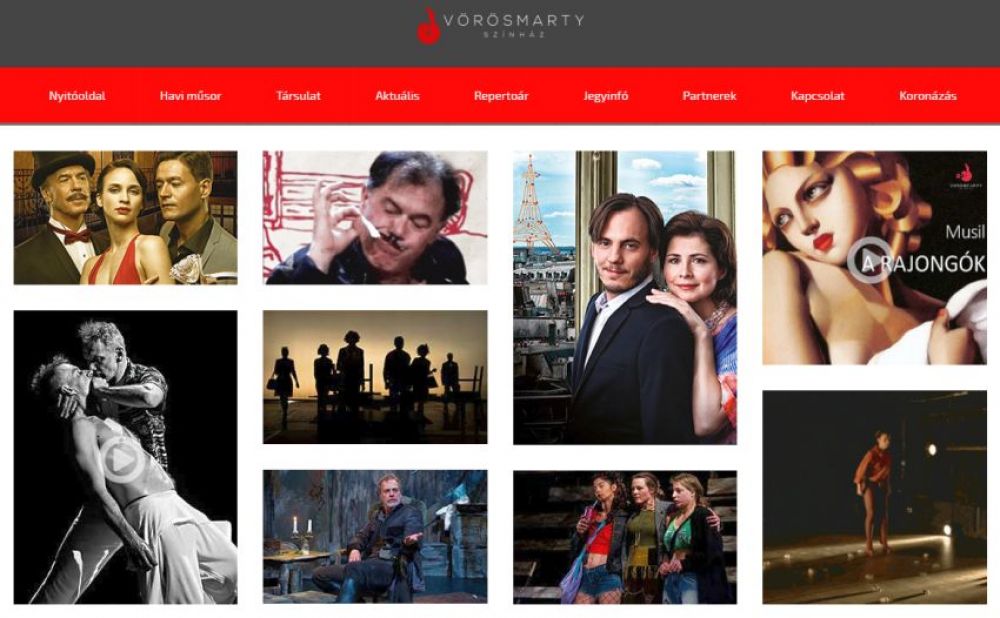Click the Jegyinfó link
The height and width of the screenshot is (618, 1000).
pyautogui.click(x=605, y=96)
